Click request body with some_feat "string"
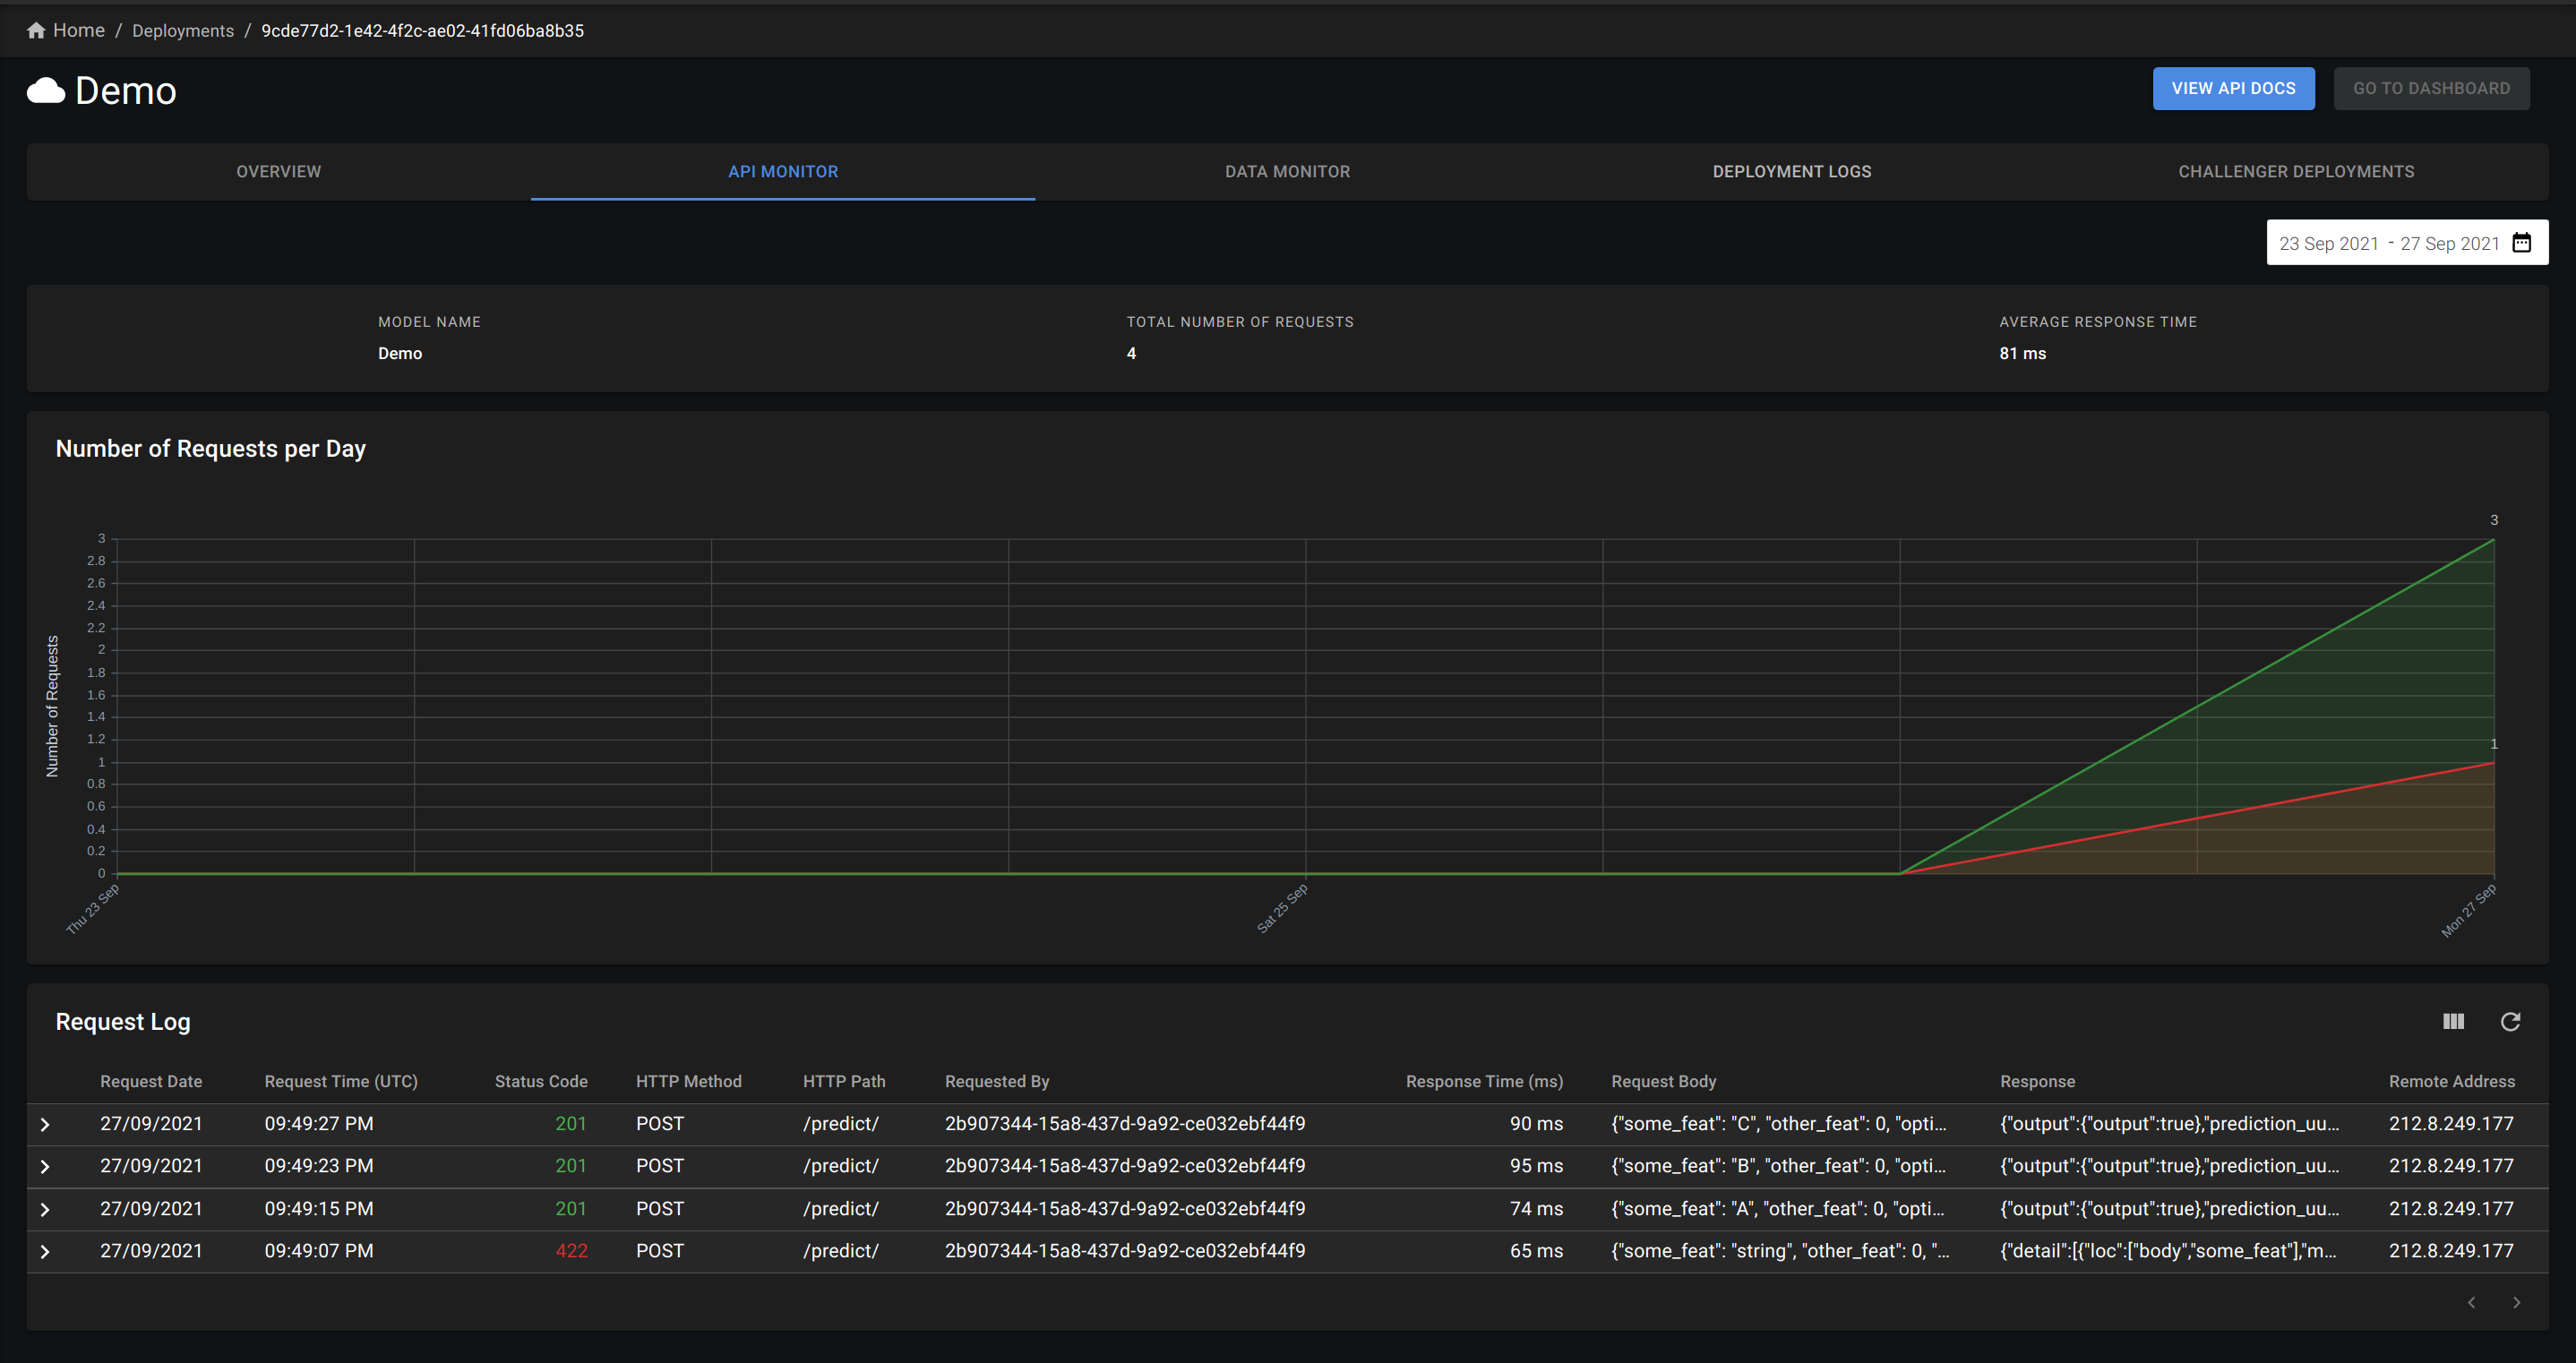This screenshot has height=1363, width=2576. pos(1780,1251)
